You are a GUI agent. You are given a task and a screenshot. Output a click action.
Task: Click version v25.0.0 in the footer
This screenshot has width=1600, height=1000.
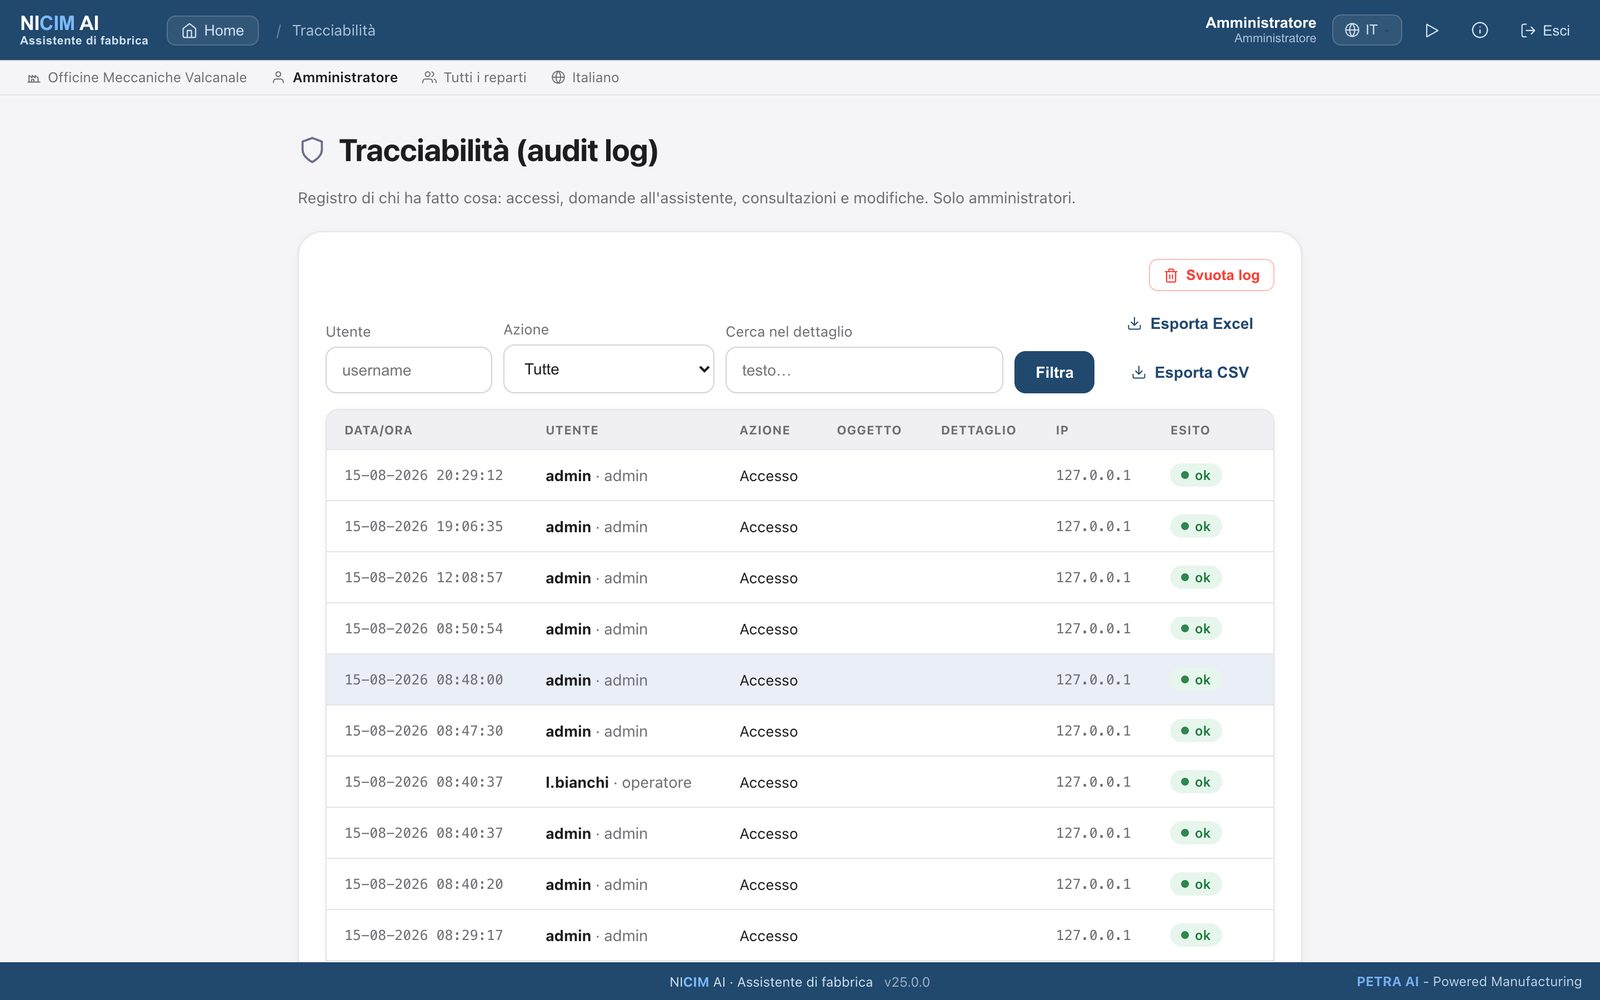[907, 982]
